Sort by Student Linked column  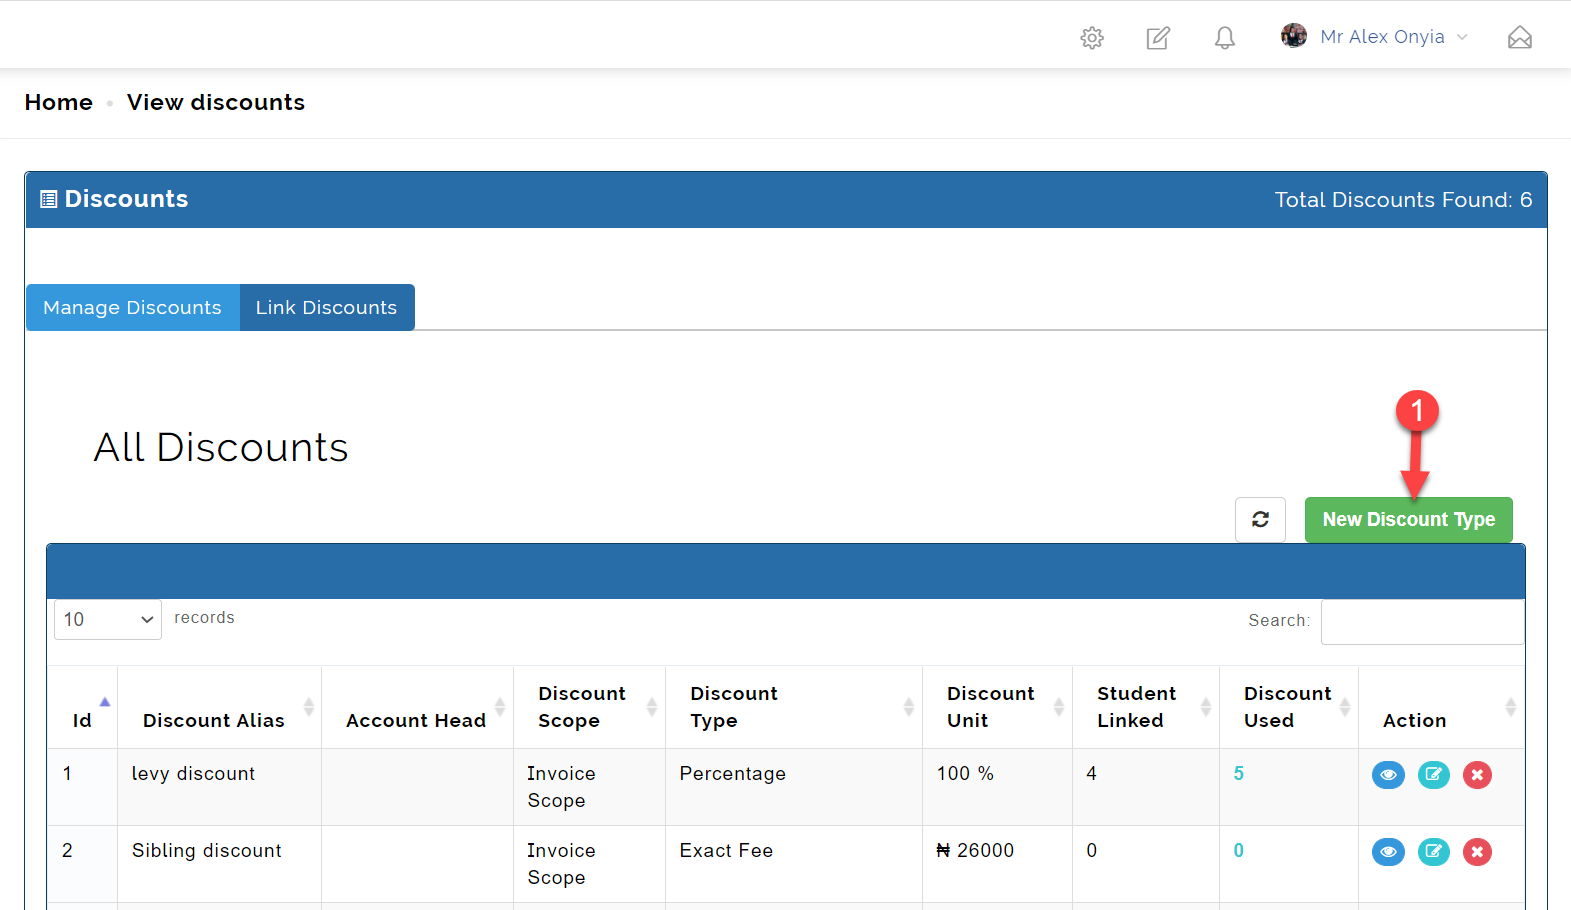pyautogui.click(x=1146, y=708)
